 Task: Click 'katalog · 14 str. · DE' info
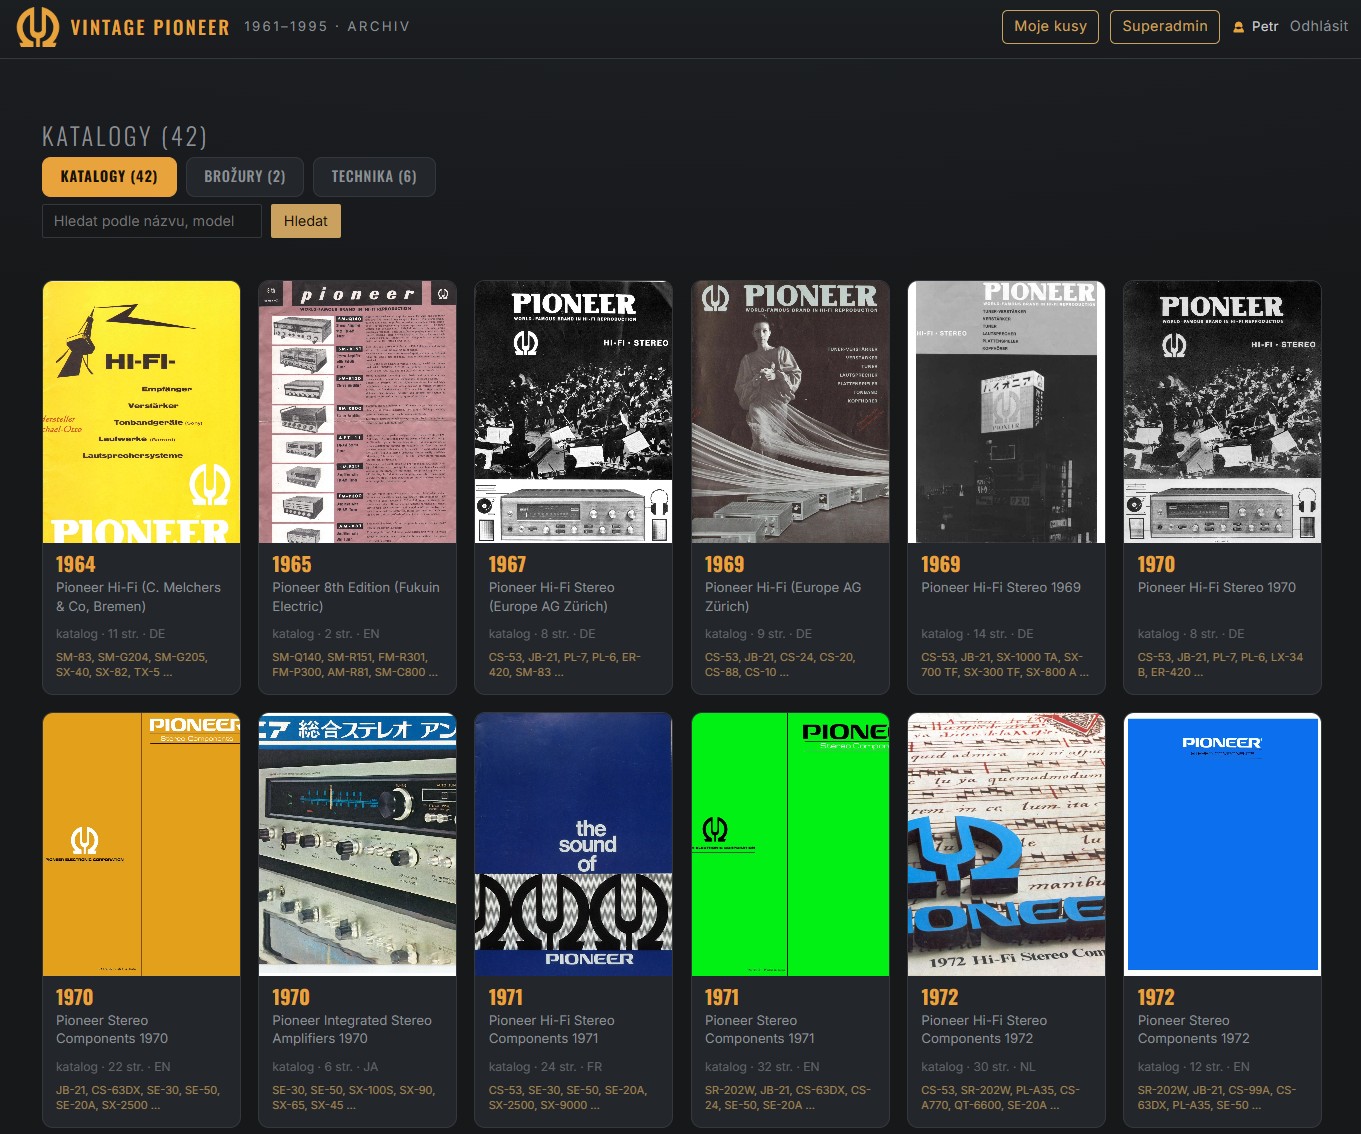click(977, 634)
